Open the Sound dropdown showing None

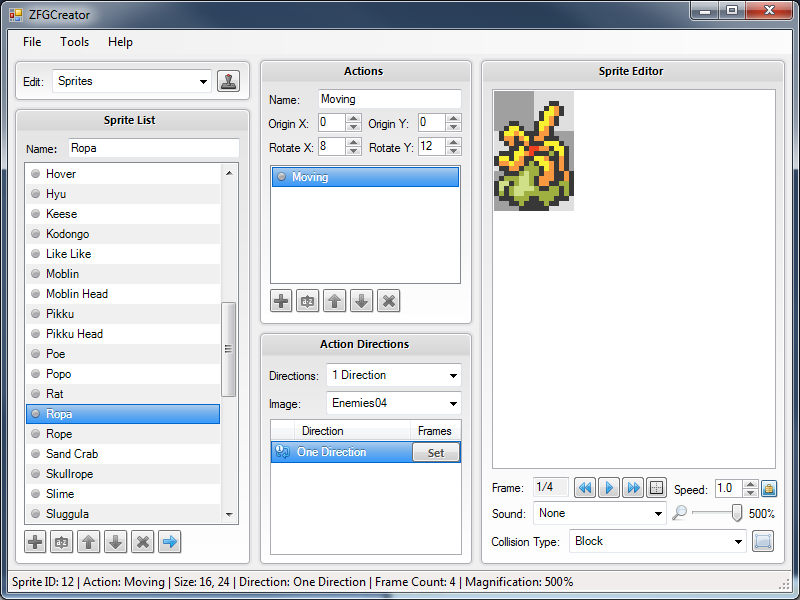coord(599,513)
